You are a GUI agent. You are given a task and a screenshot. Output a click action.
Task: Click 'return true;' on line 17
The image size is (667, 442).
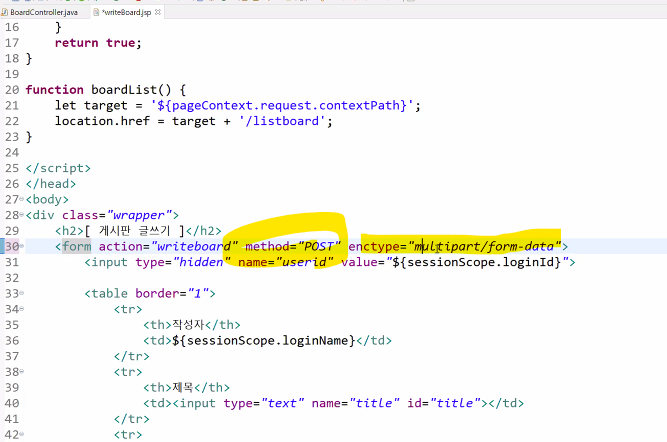click(98, 43)
